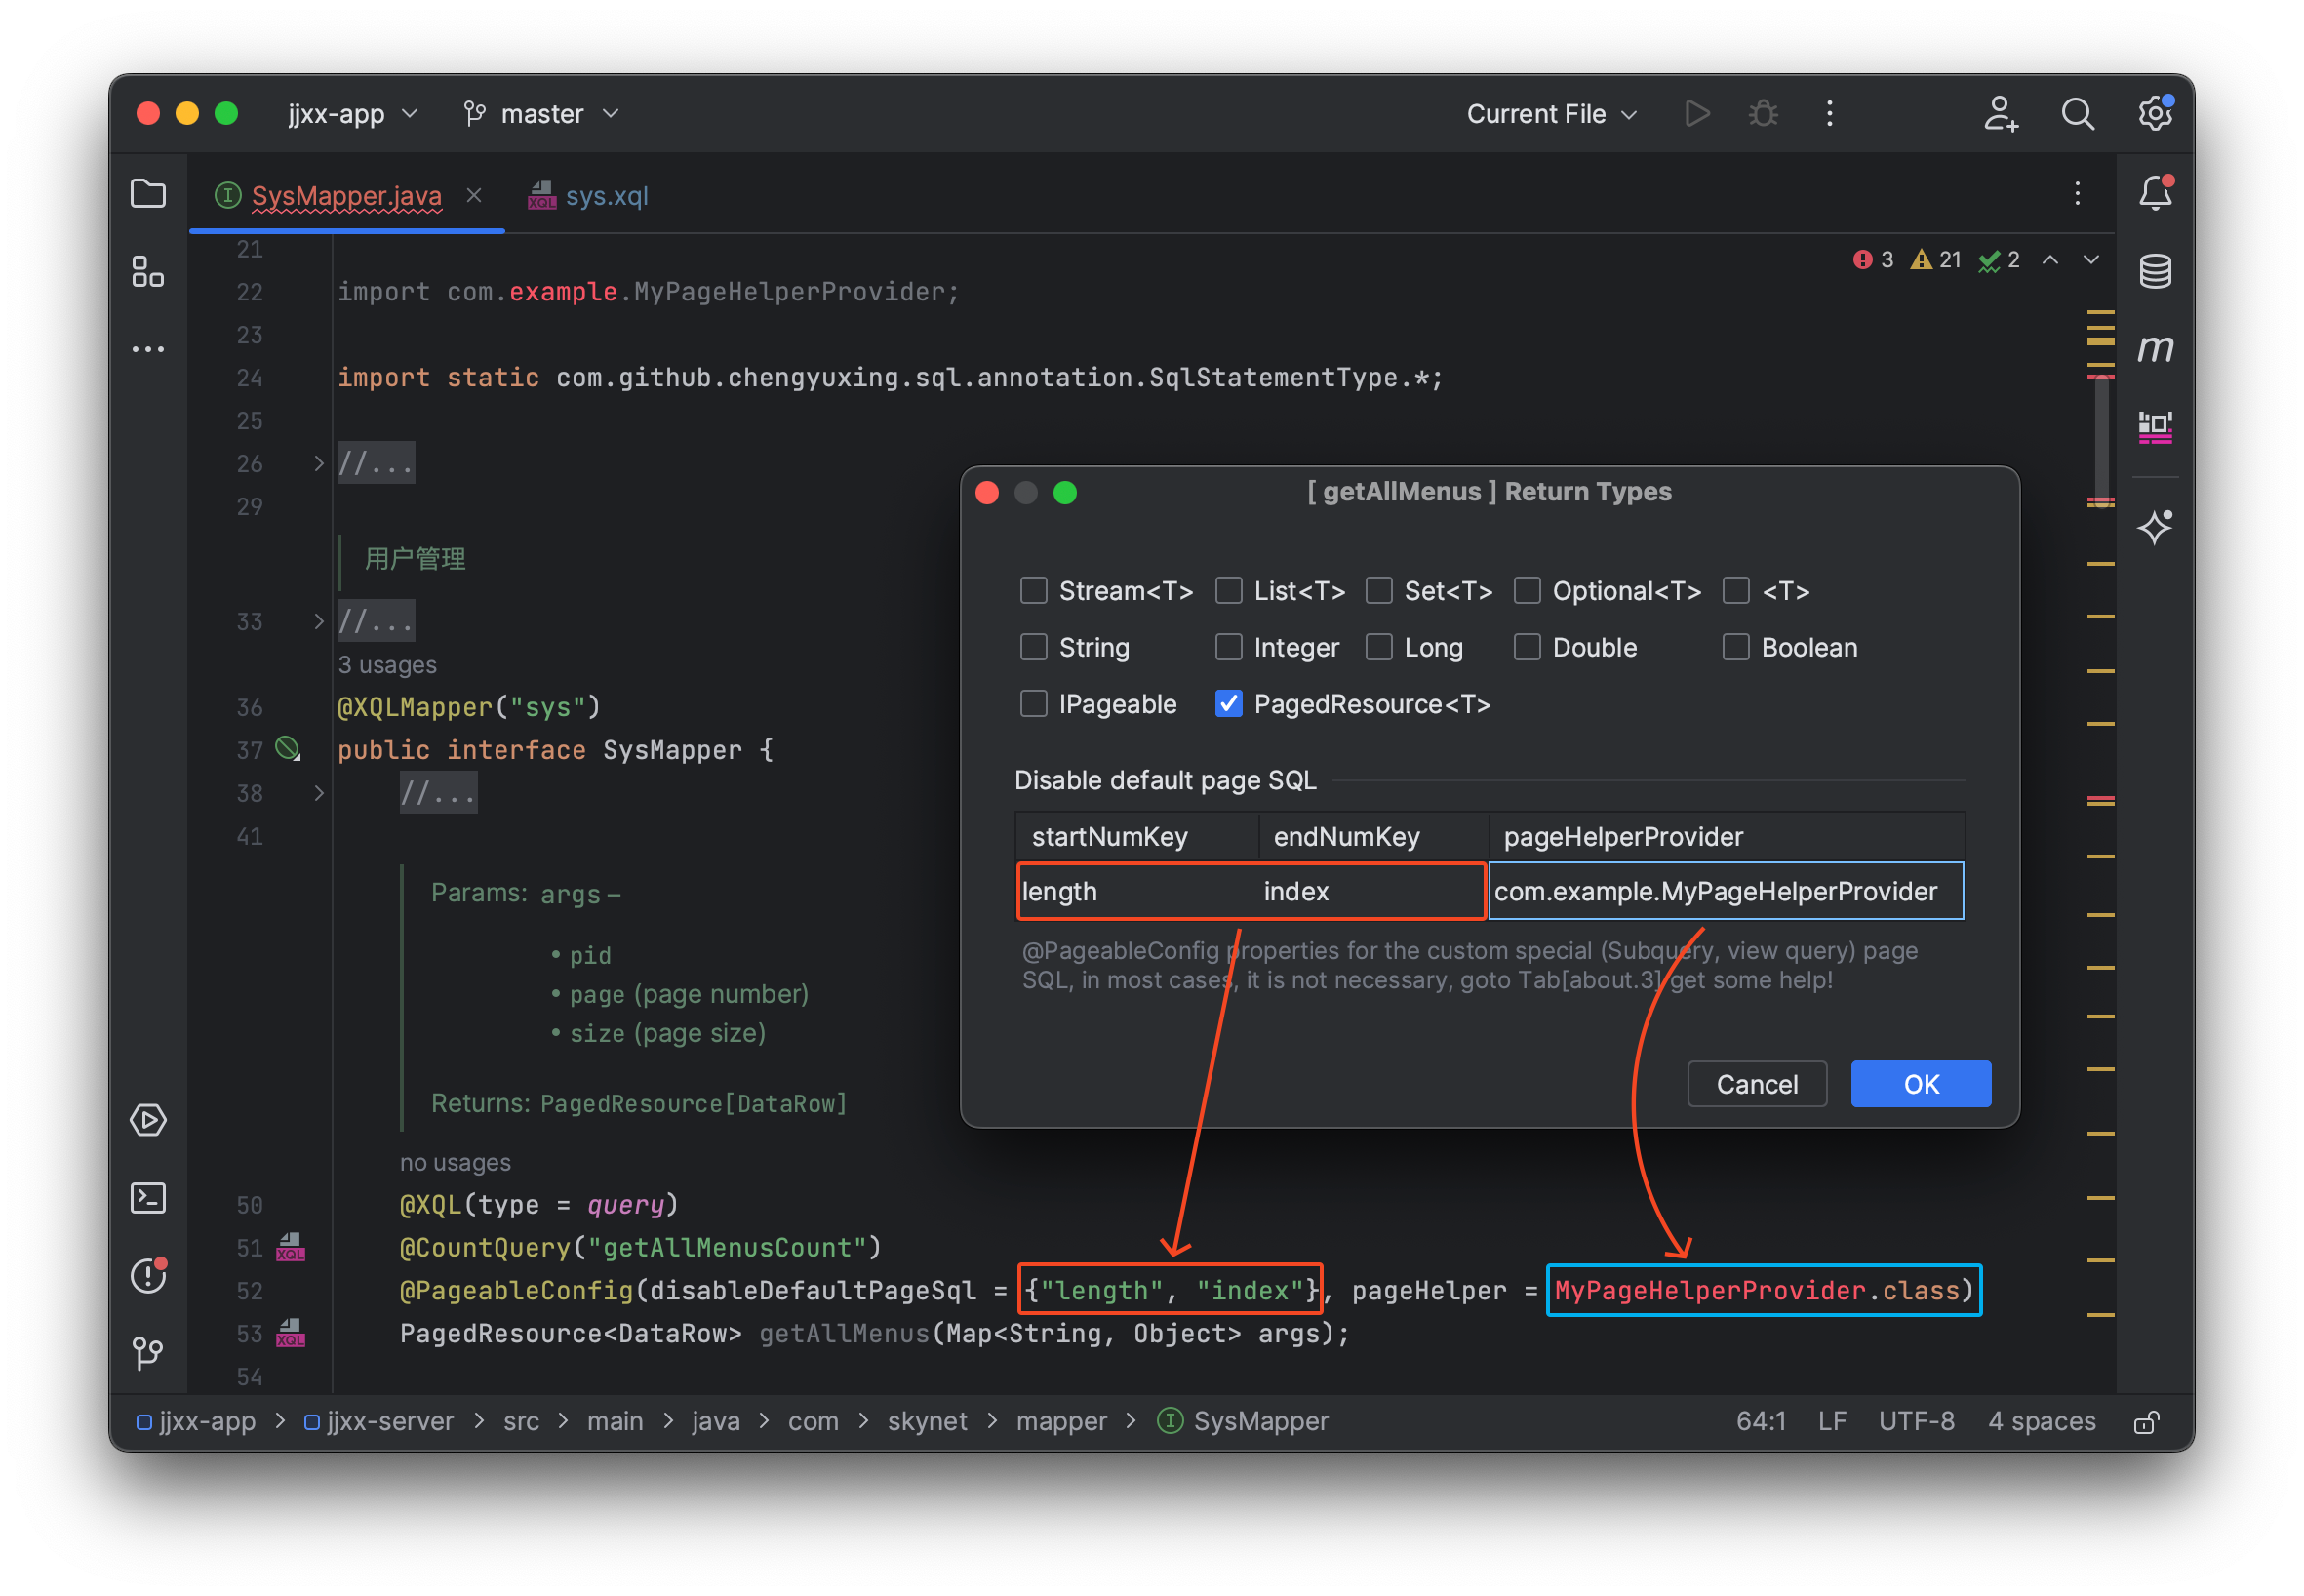This screenshot has height=1596, width=2304.
Task: Switch to the sys.xql tab
Action: 589,195
